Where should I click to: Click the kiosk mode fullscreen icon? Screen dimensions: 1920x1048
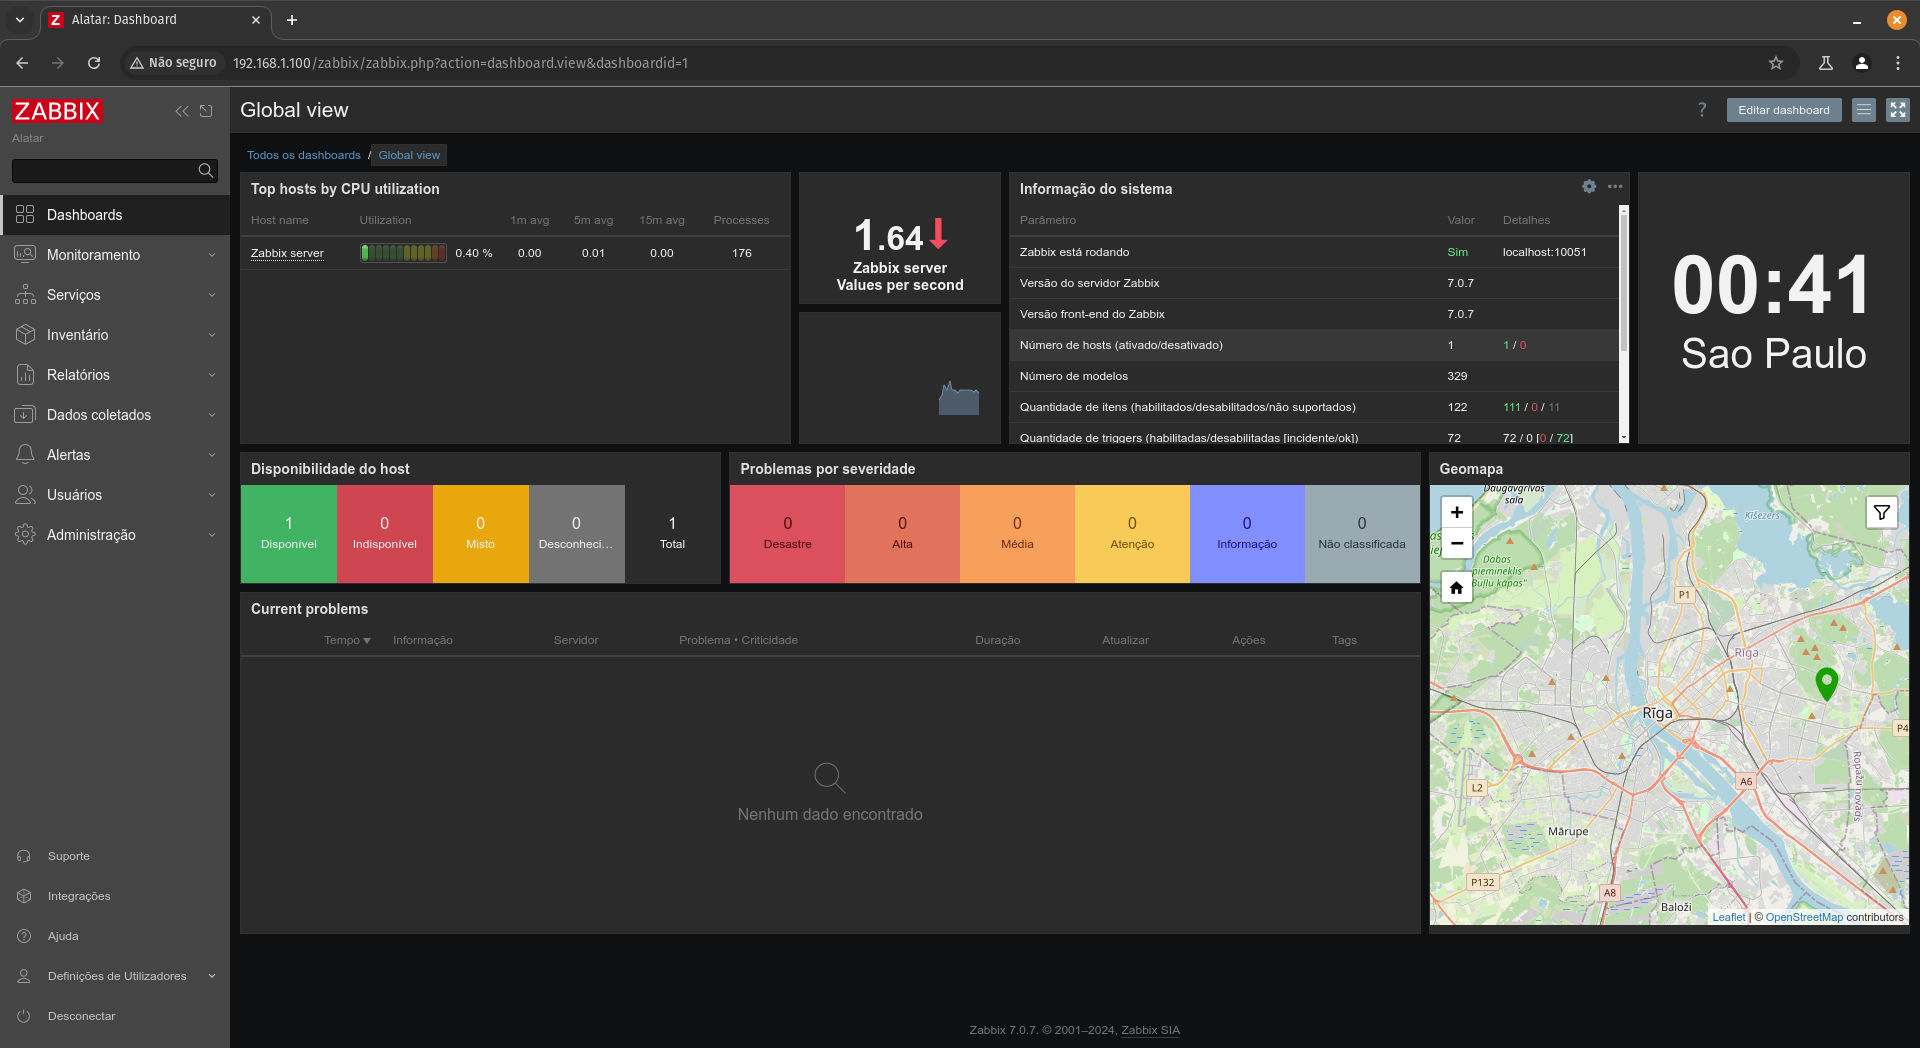(1897, 110)
